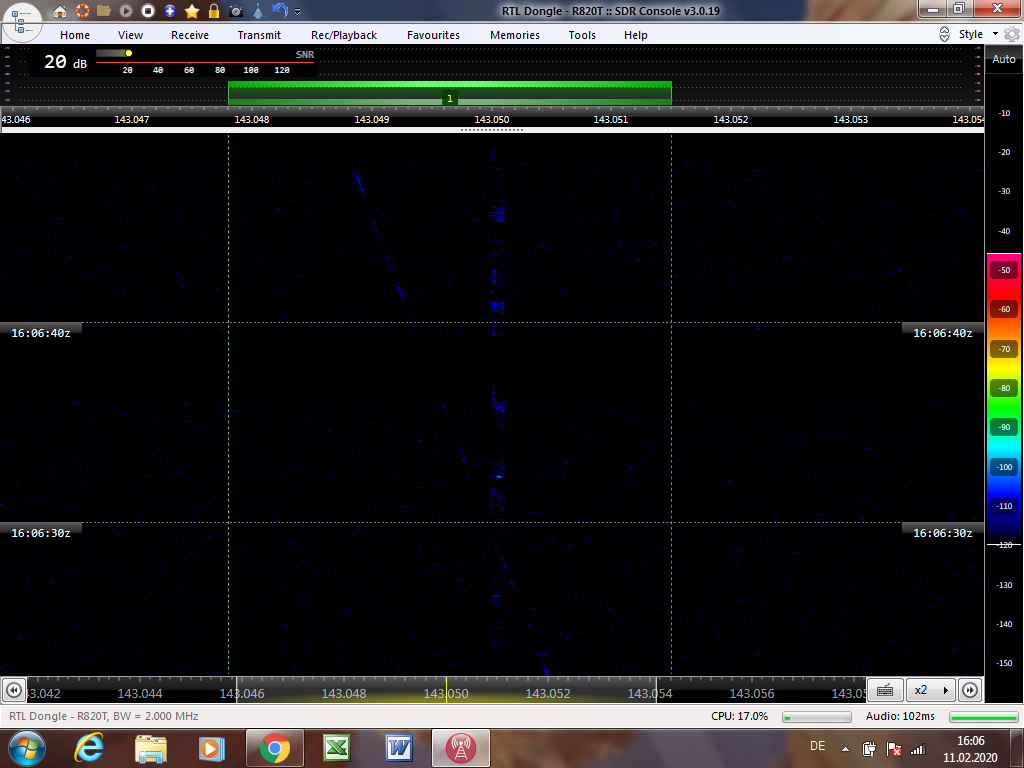Click the -100 level on the colour scale
The image size is (1024, 768).
pyautogui.click(x=1004, y=467)
